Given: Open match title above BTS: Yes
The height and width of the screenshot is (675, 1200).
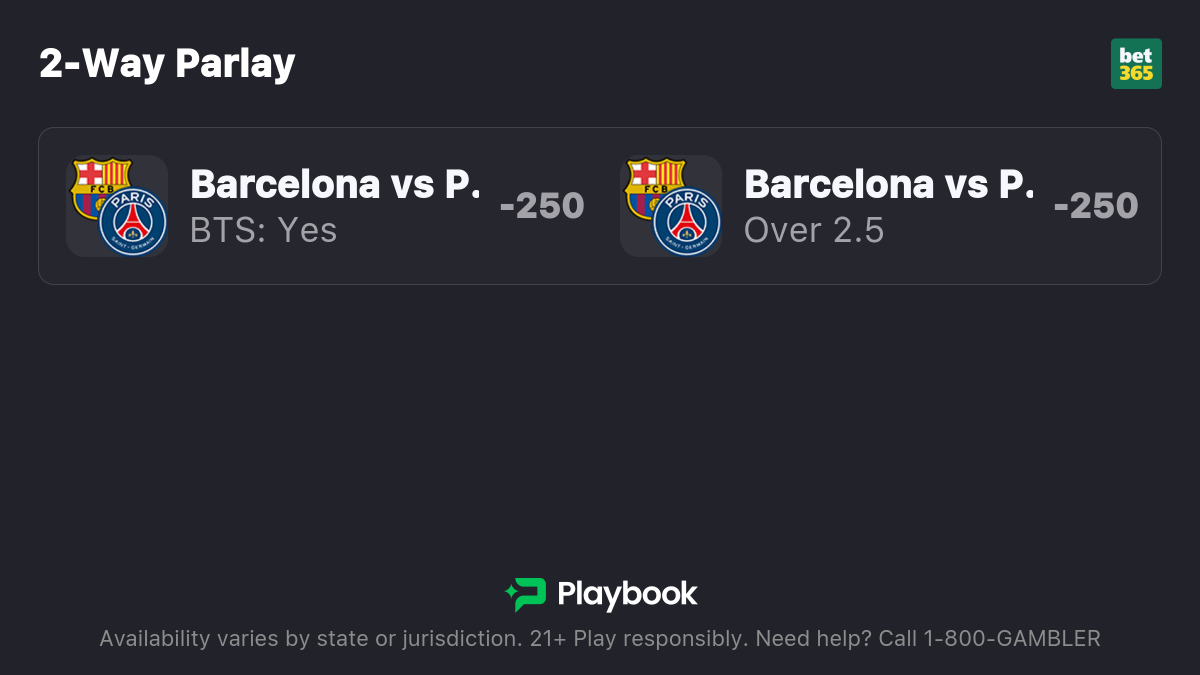Looking at the screenshot, I should point(336,184).
